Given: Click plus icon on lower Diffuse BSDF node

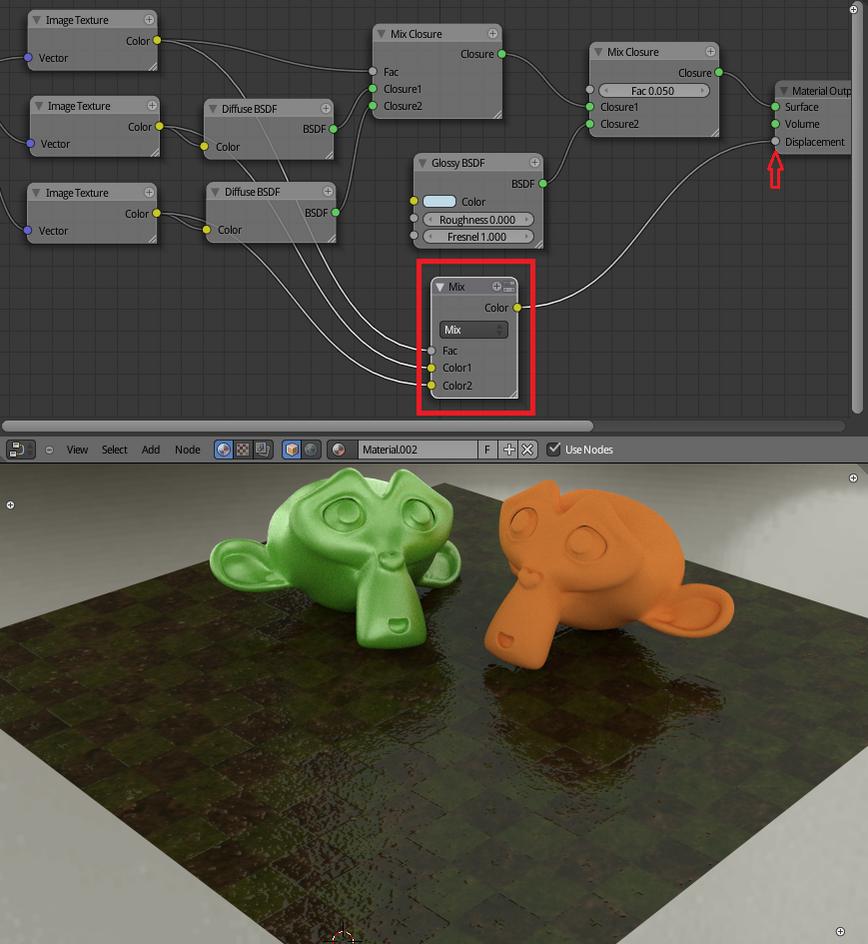Looking at the screenshot, I should tap(327, 191).
